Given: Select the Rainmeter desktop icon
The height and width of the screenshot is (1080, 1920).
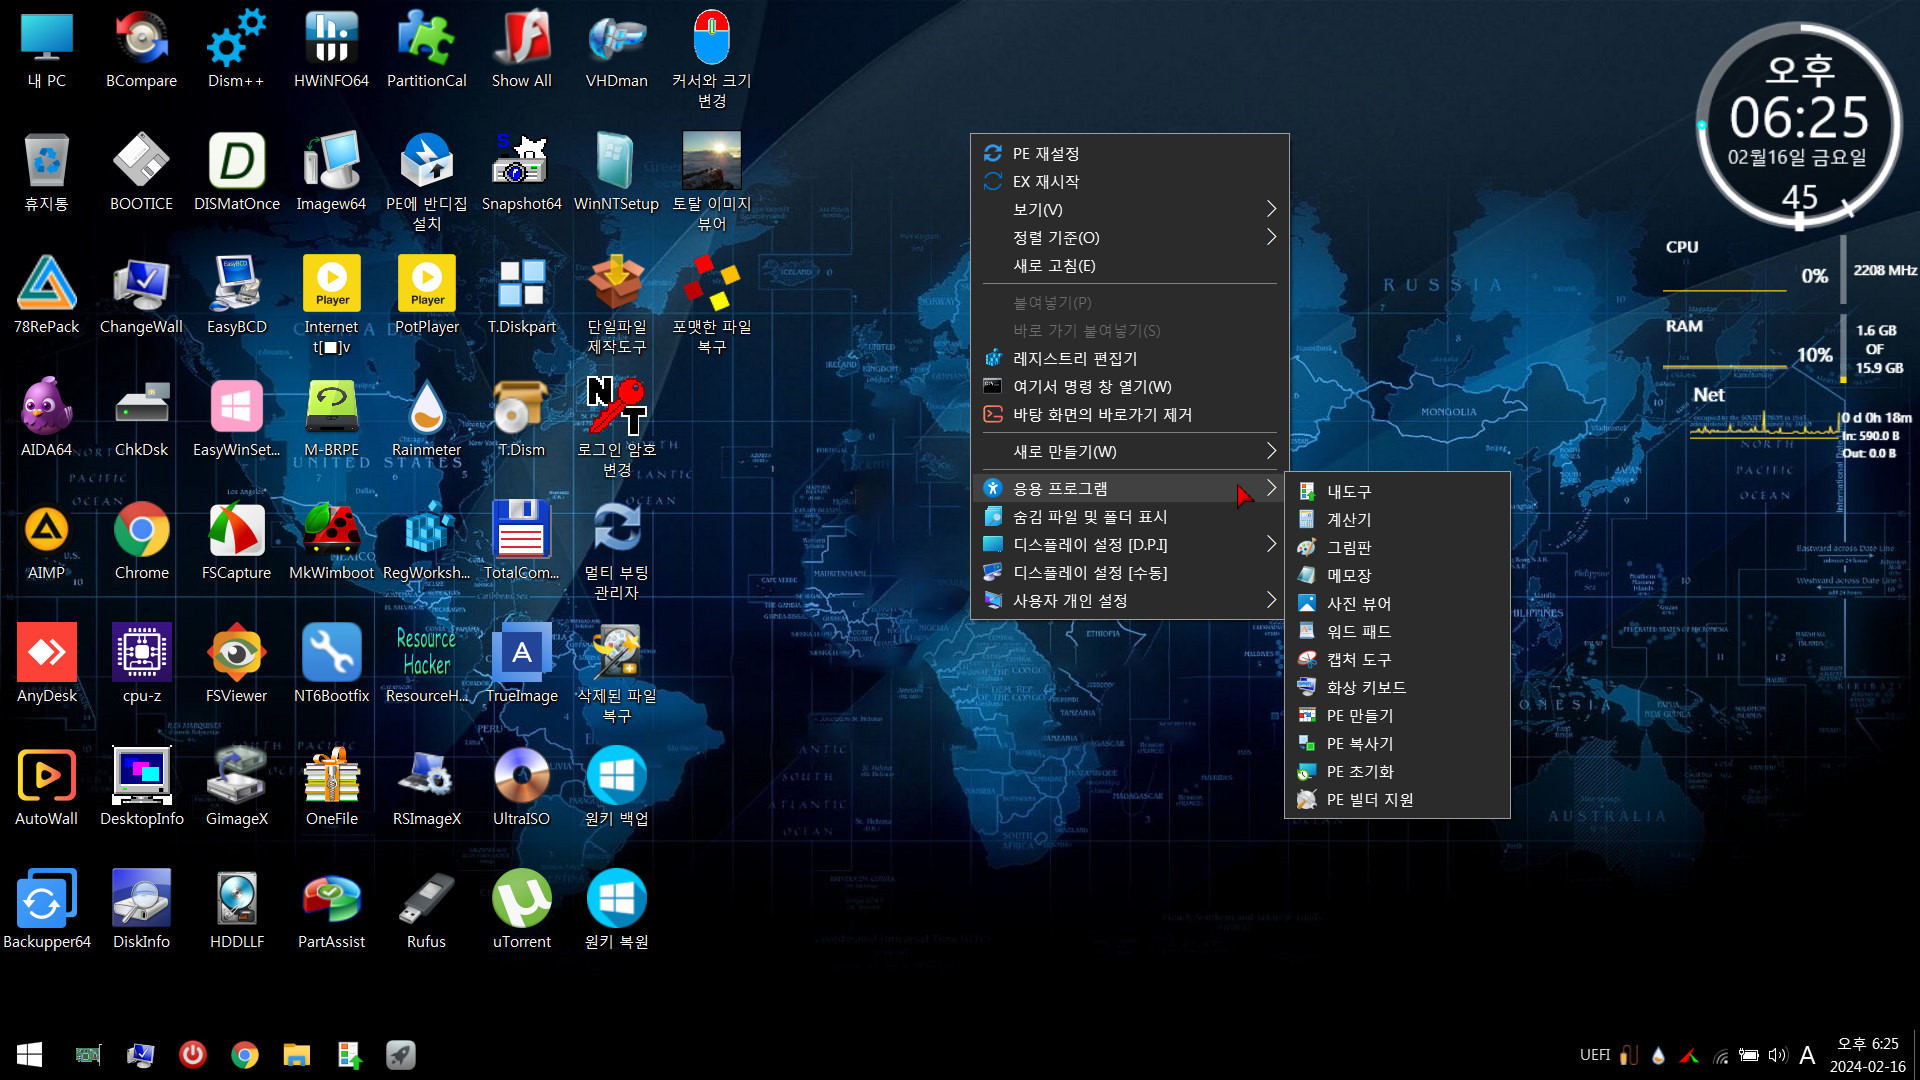Looking at the screenshot, I should [426, 419].
